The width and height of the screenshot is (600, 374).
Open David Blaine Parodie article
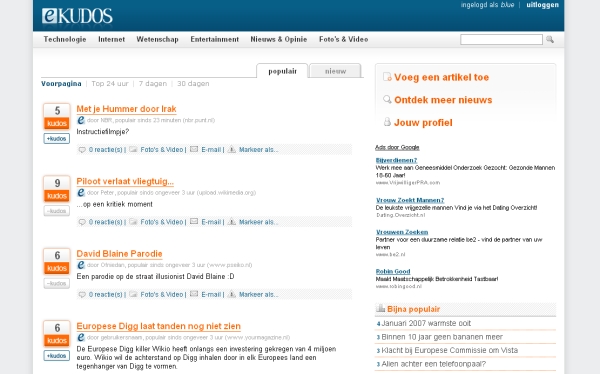coord(119,253)
